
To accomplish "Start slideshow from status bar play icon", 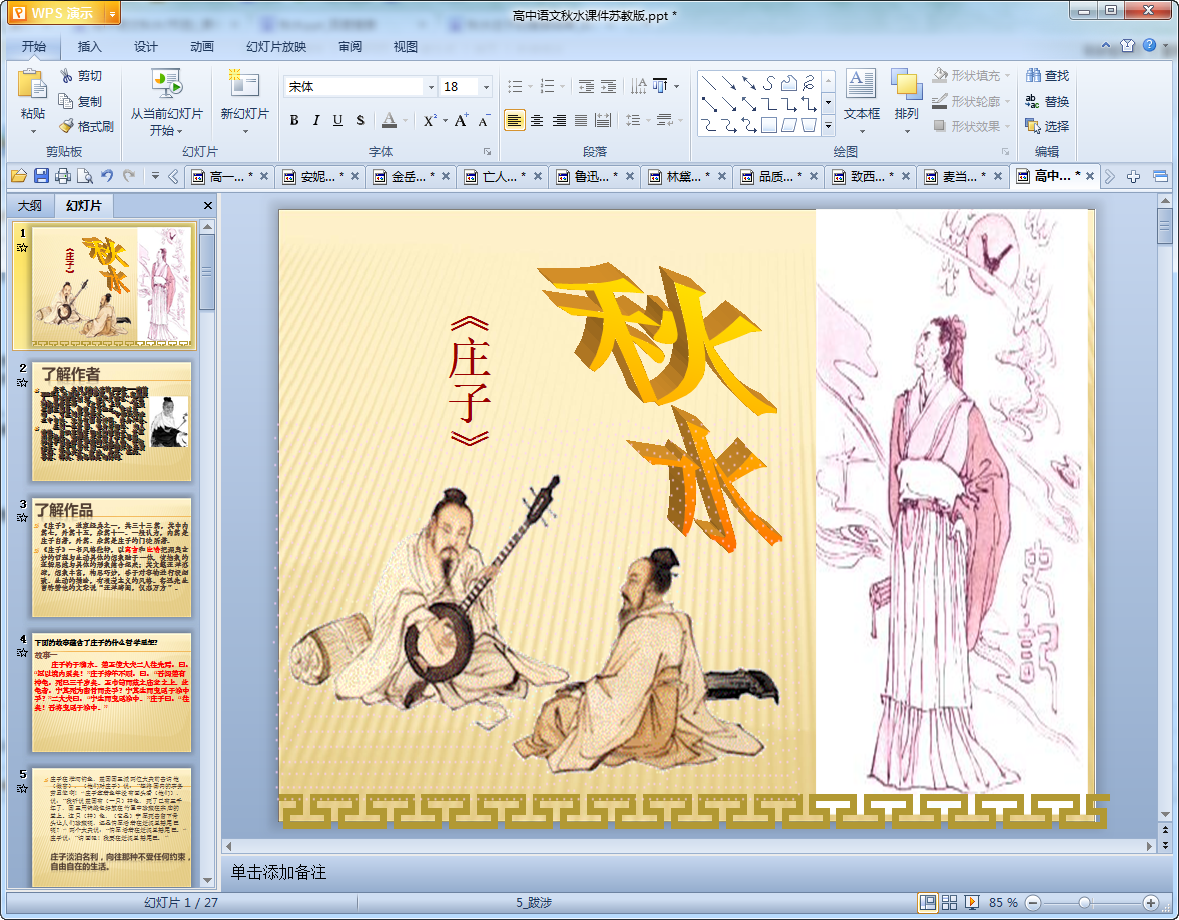I will pos(972,903).
